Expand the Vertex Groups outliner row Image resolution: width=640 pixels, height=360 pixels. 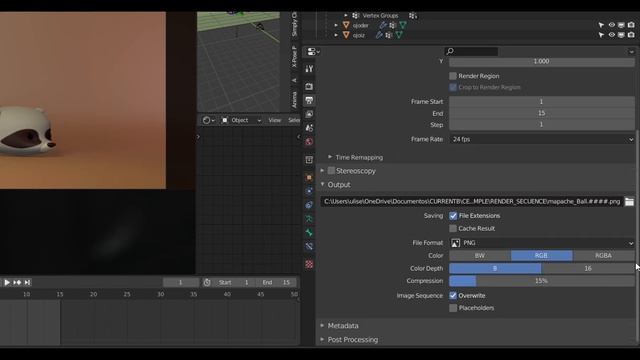point(346,16)
